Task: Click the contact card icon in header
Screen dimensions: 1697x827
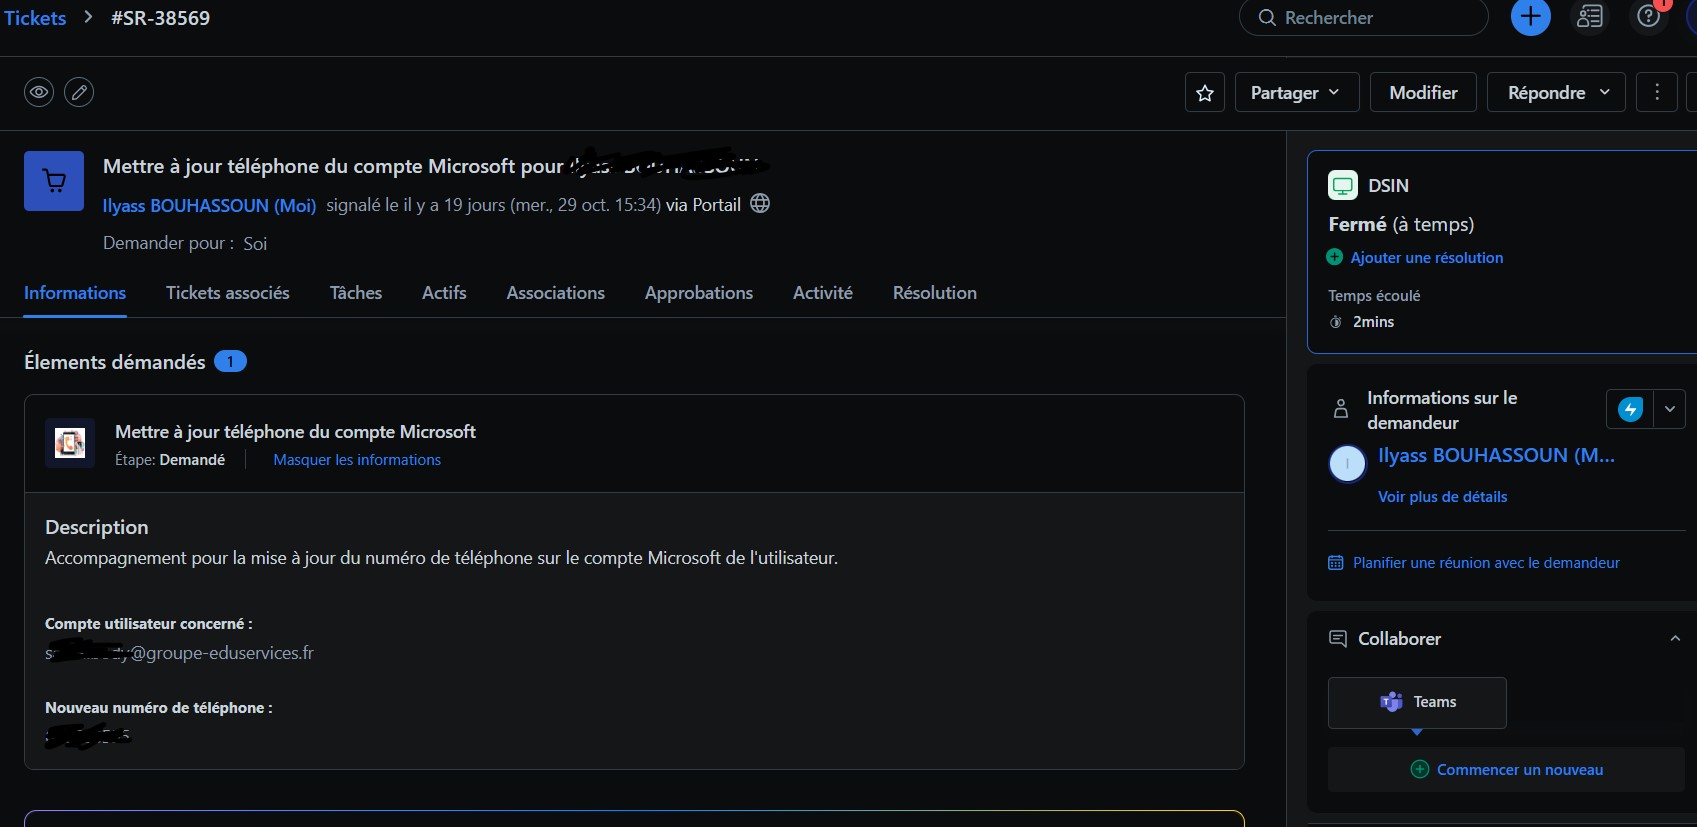Action: [x=1590, y=17]
